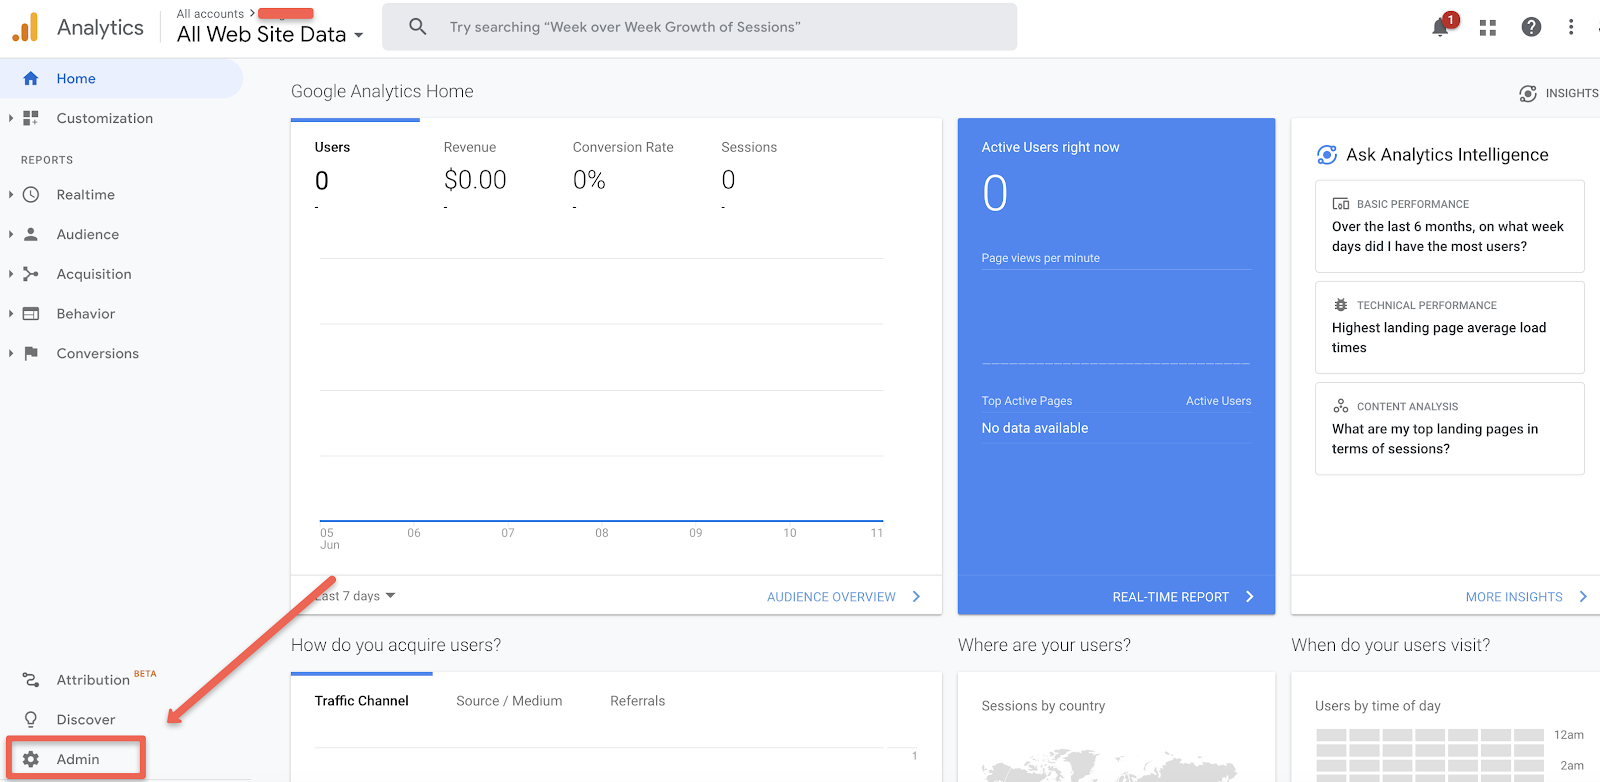Switch to the Source / Medium tab

pos(509,701)
